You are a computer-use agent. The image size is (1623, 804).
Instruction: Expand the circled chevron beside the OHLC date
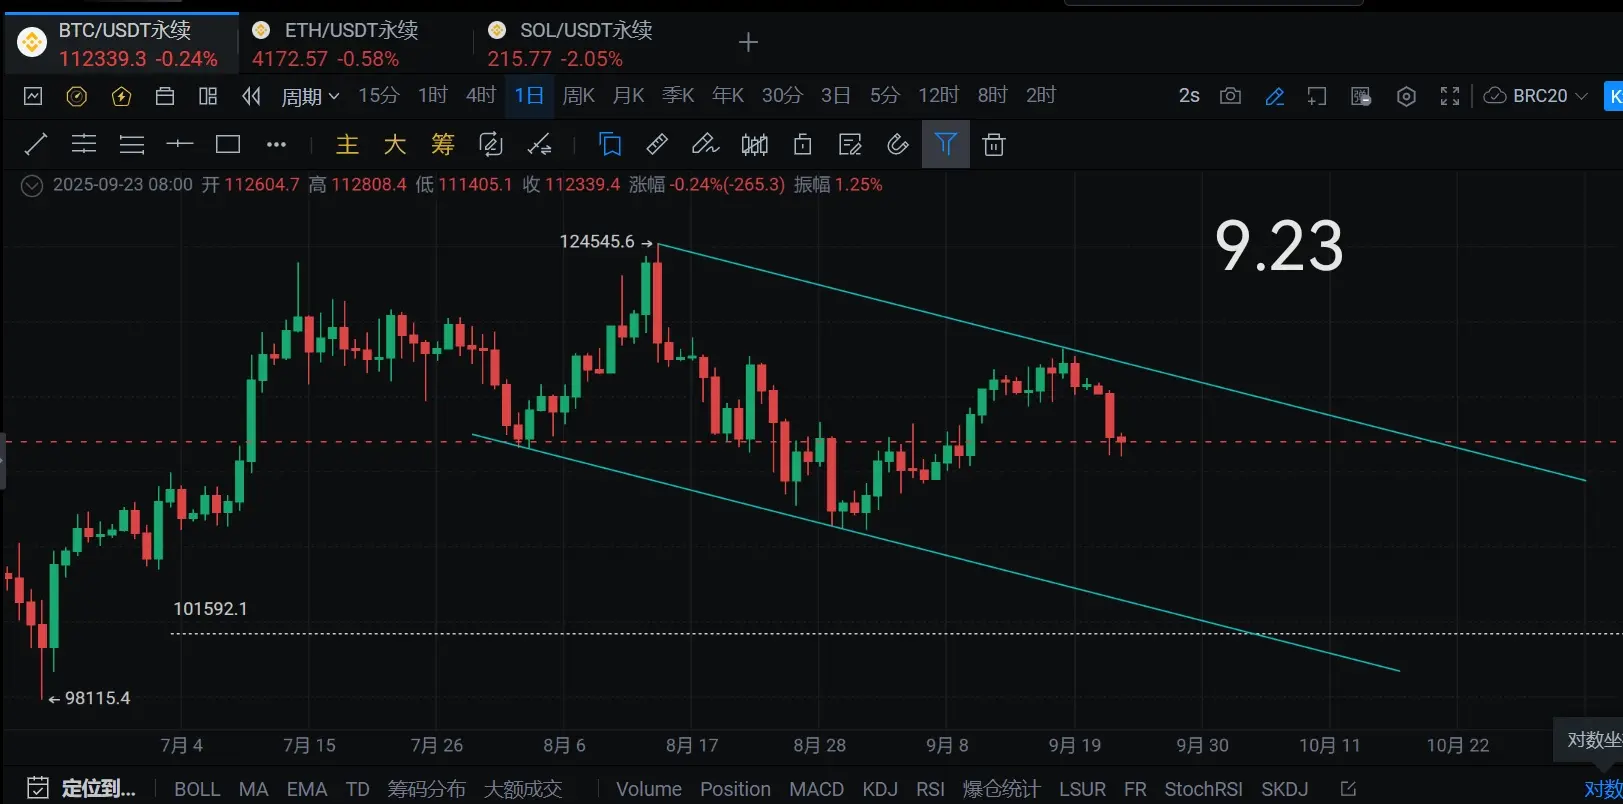(x=32, y=185)
